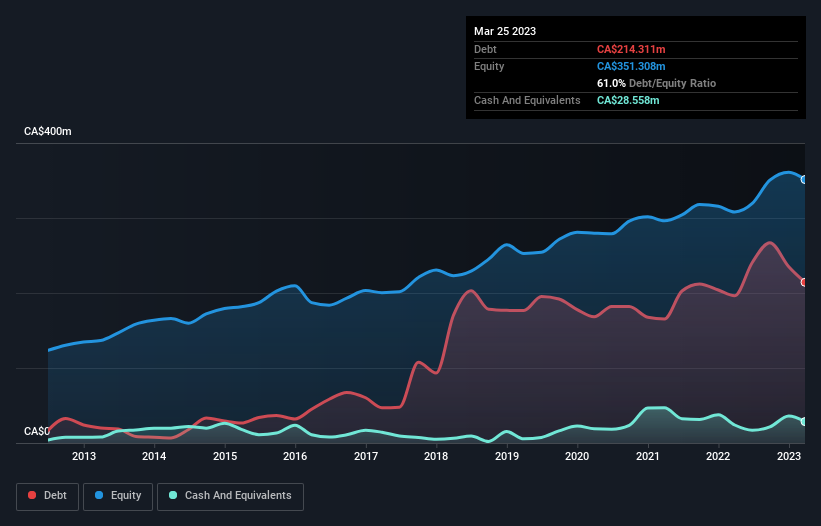
Task: Click the teal Cash legend dot
Action: point(173,495)
